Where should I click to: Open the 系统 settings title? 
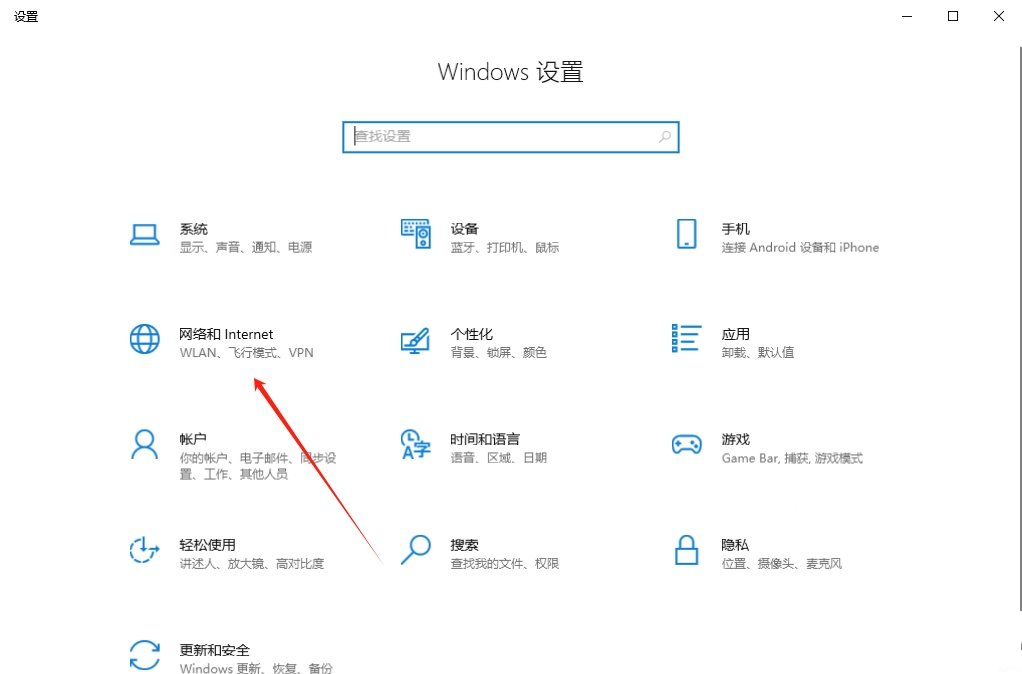[194, 229]
